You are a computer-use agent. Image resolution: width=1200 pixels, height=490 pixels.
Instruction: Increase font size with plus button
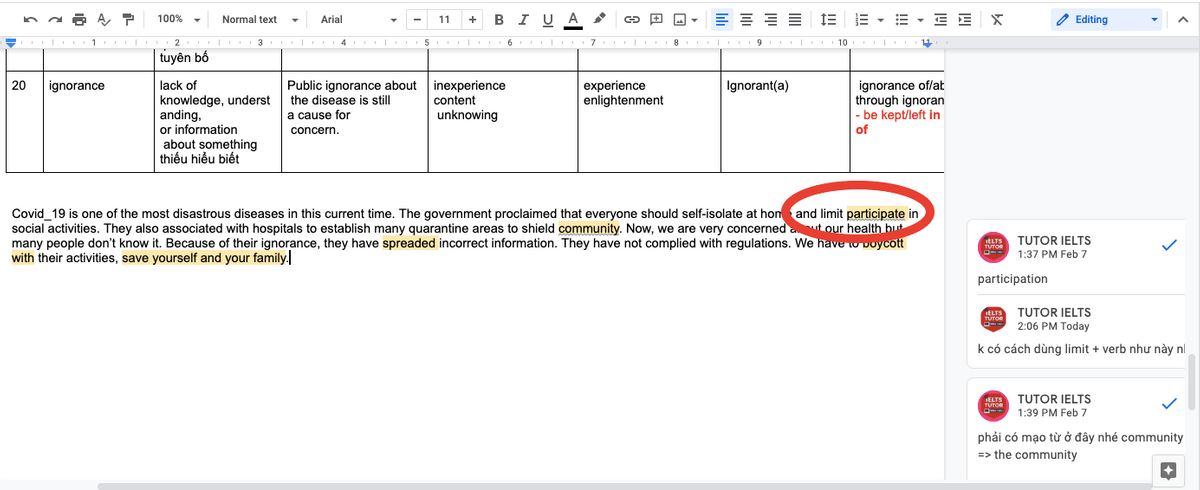click(472, 19)
